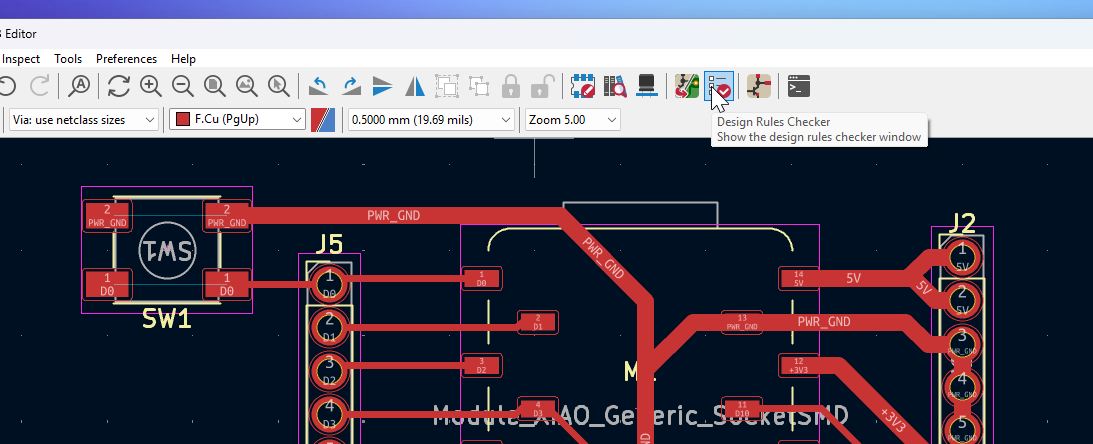
Task: Ungroup the selected items
Action: pos(479,86)
